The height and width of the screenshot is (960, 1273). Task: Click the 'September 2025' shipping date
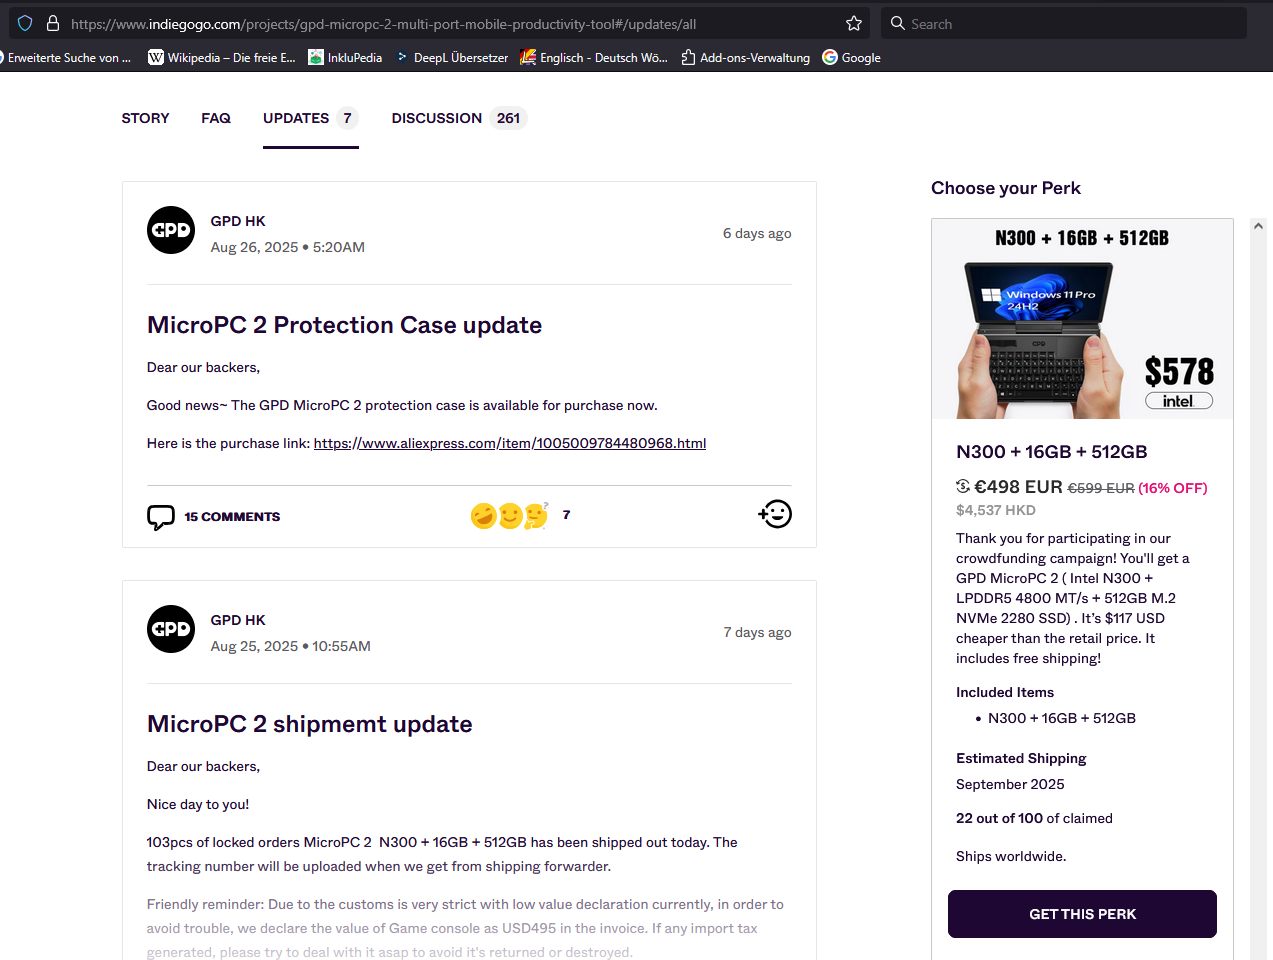[1010, 784]
